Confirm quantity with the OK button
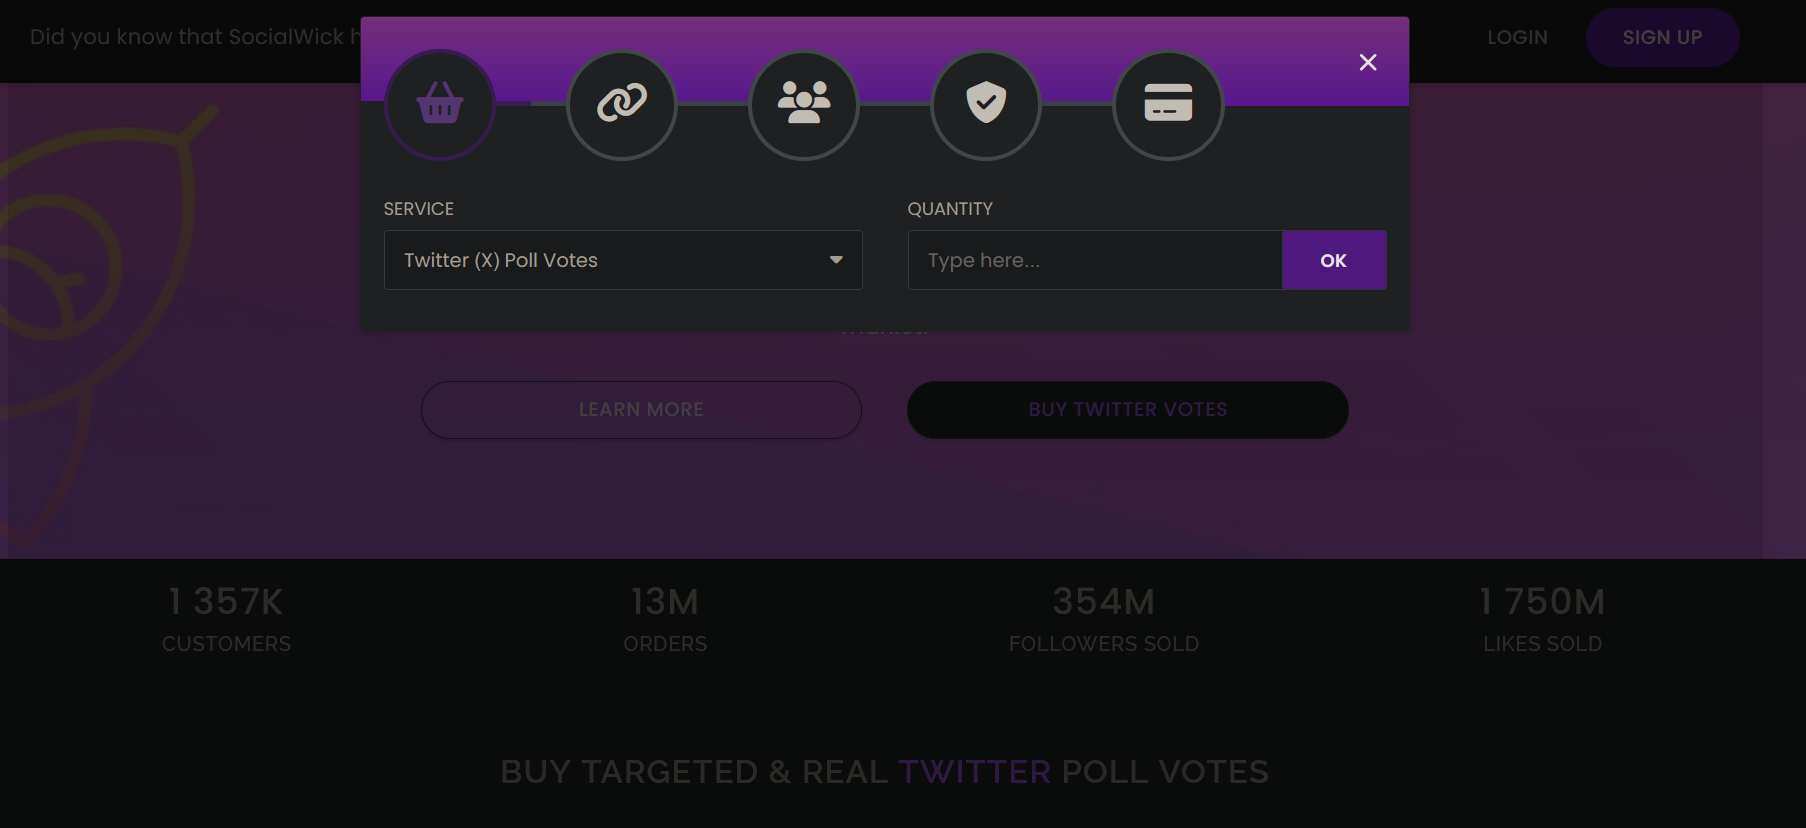 (x=1334, y=260)
